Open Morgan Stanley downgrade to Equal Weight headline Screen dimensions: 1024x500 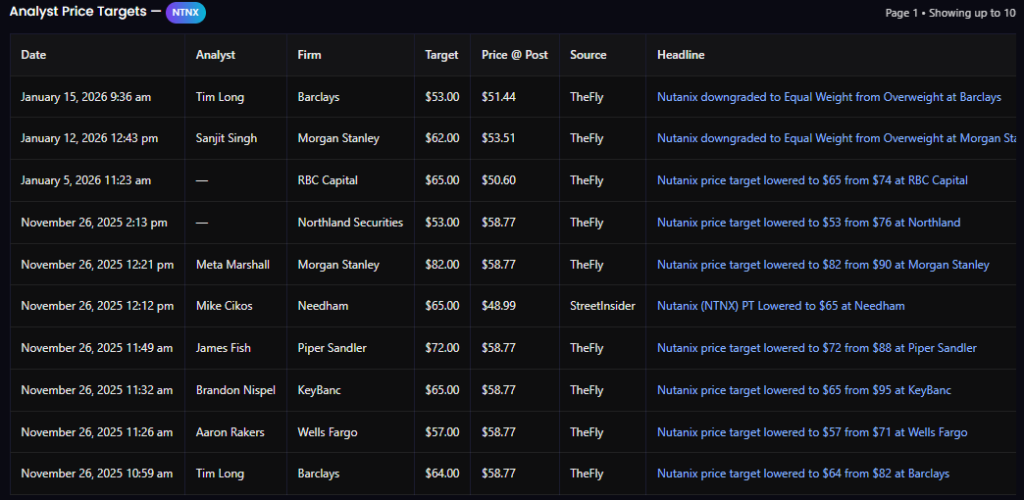pos(835,138)
